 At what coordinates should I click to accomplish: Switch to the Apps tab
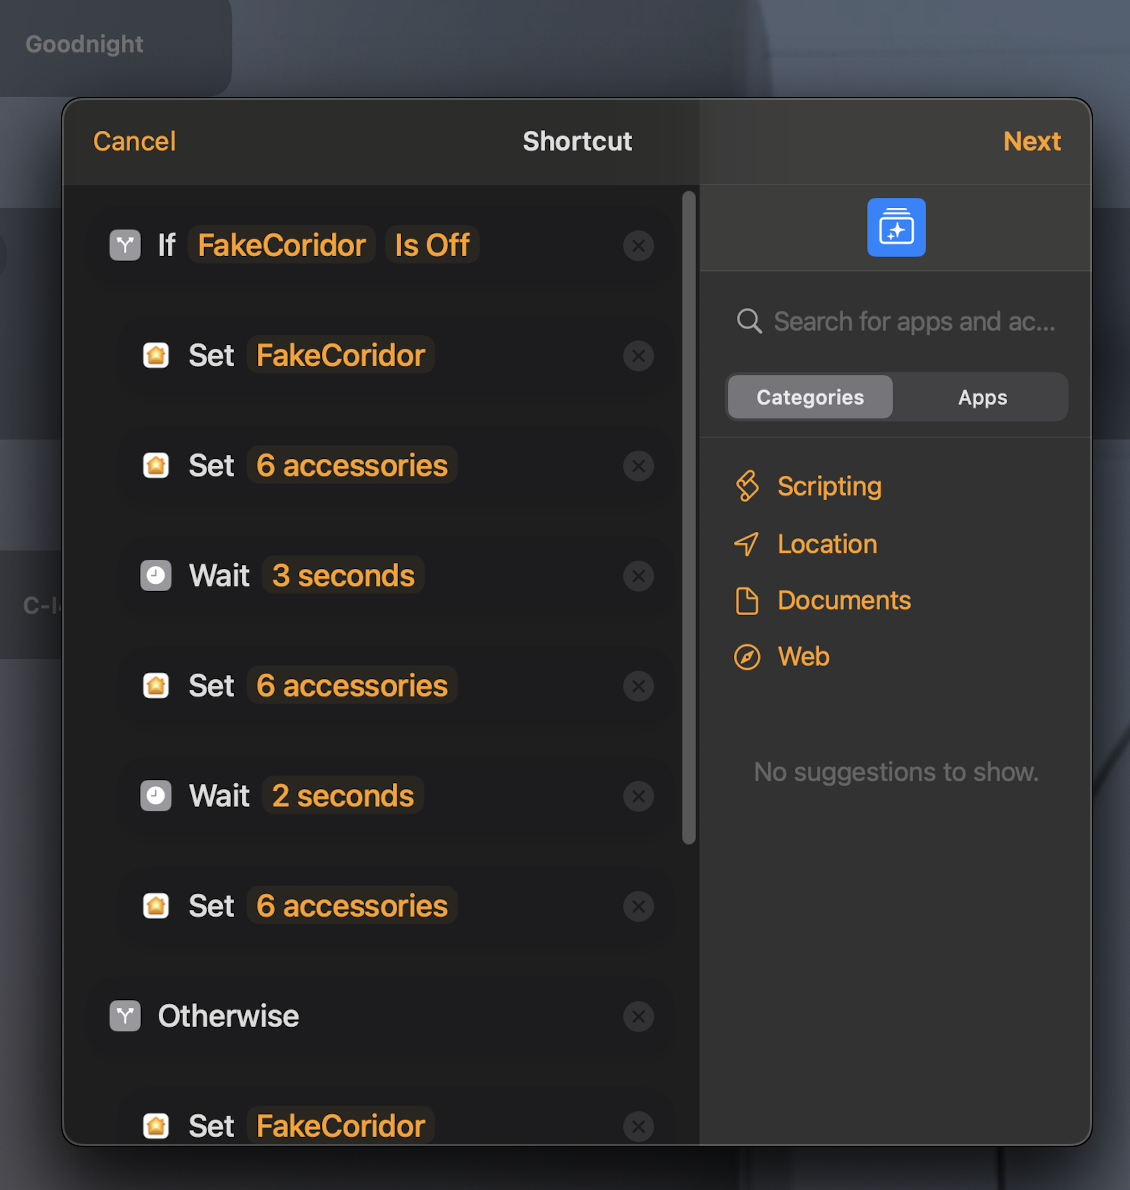(981, 396)
